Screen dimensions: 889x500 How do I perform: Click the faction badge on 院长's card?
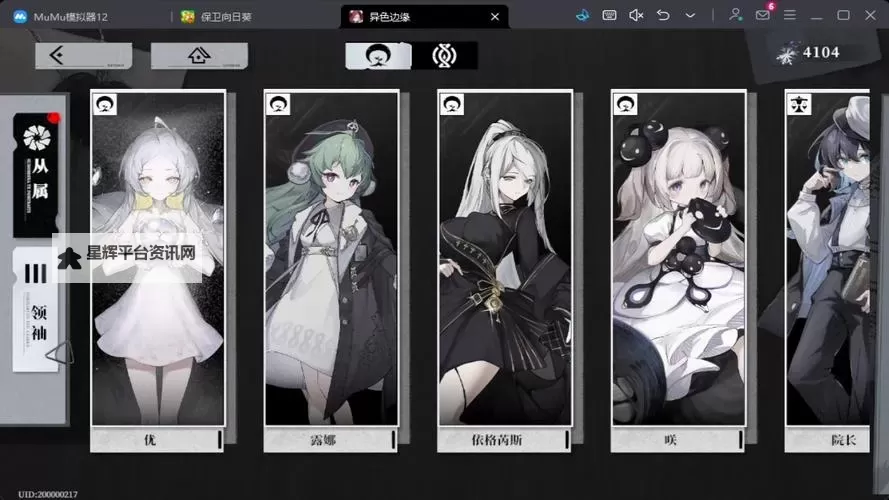click(x=799, y=104)
